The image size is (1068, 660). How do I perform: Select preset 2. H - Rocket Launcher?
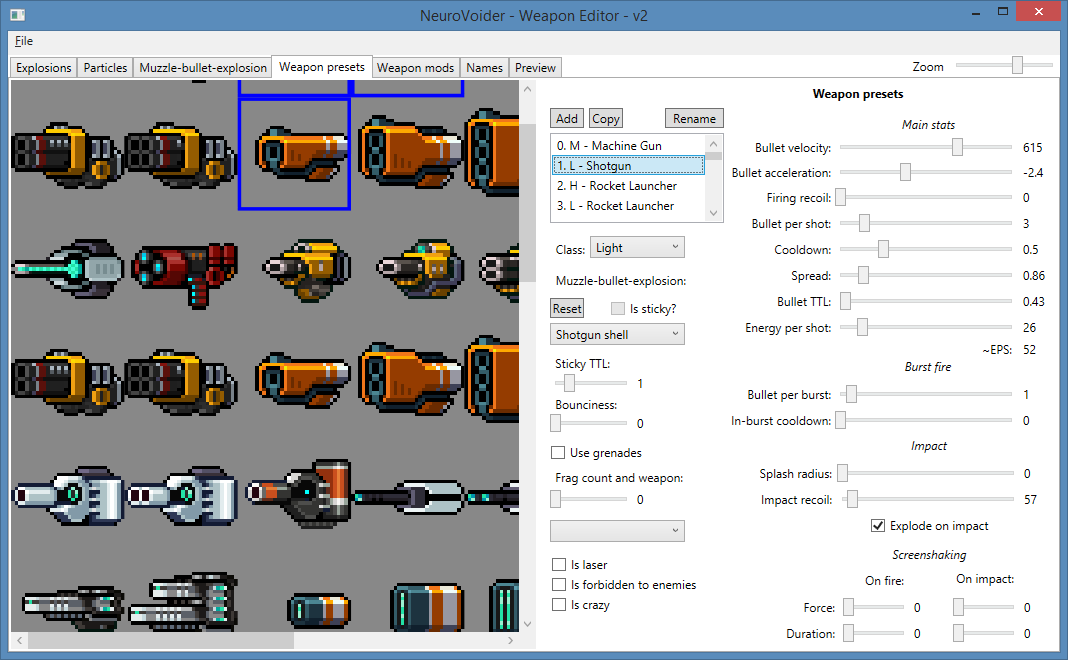click(x=628, y=185)
